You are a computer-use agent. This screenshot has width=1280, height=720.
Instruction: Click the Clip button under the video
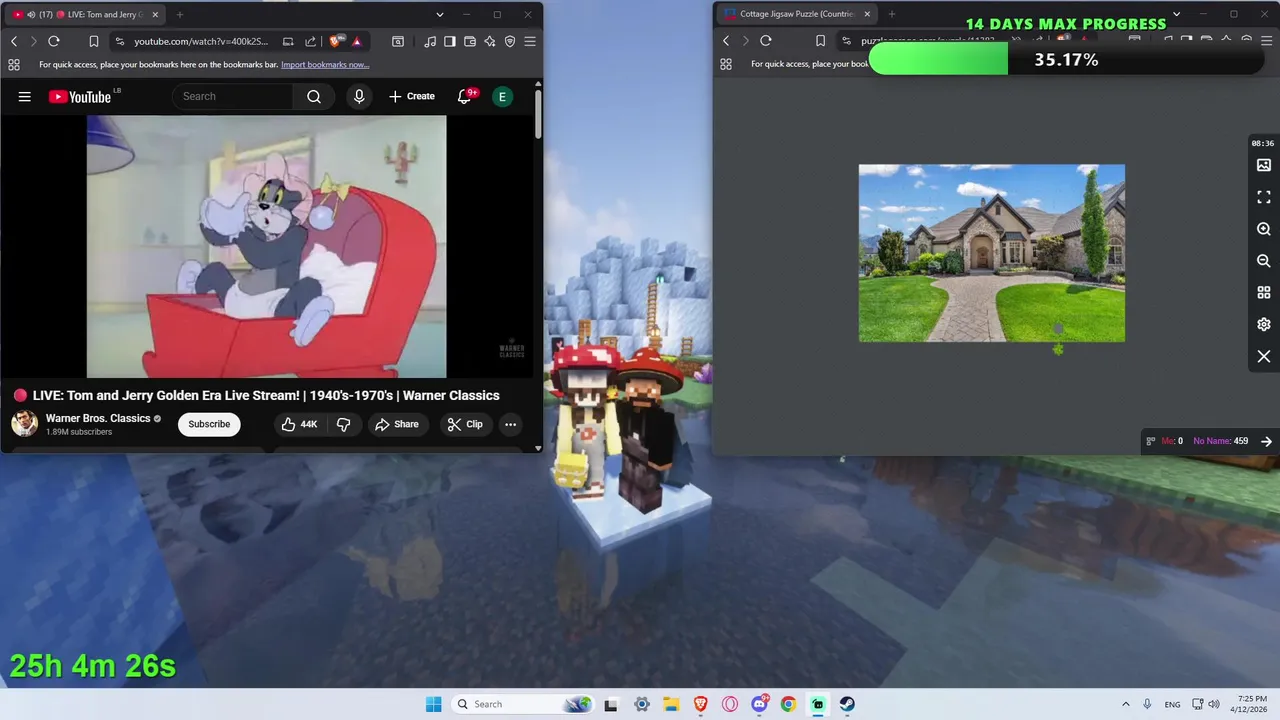pos(465,424)
